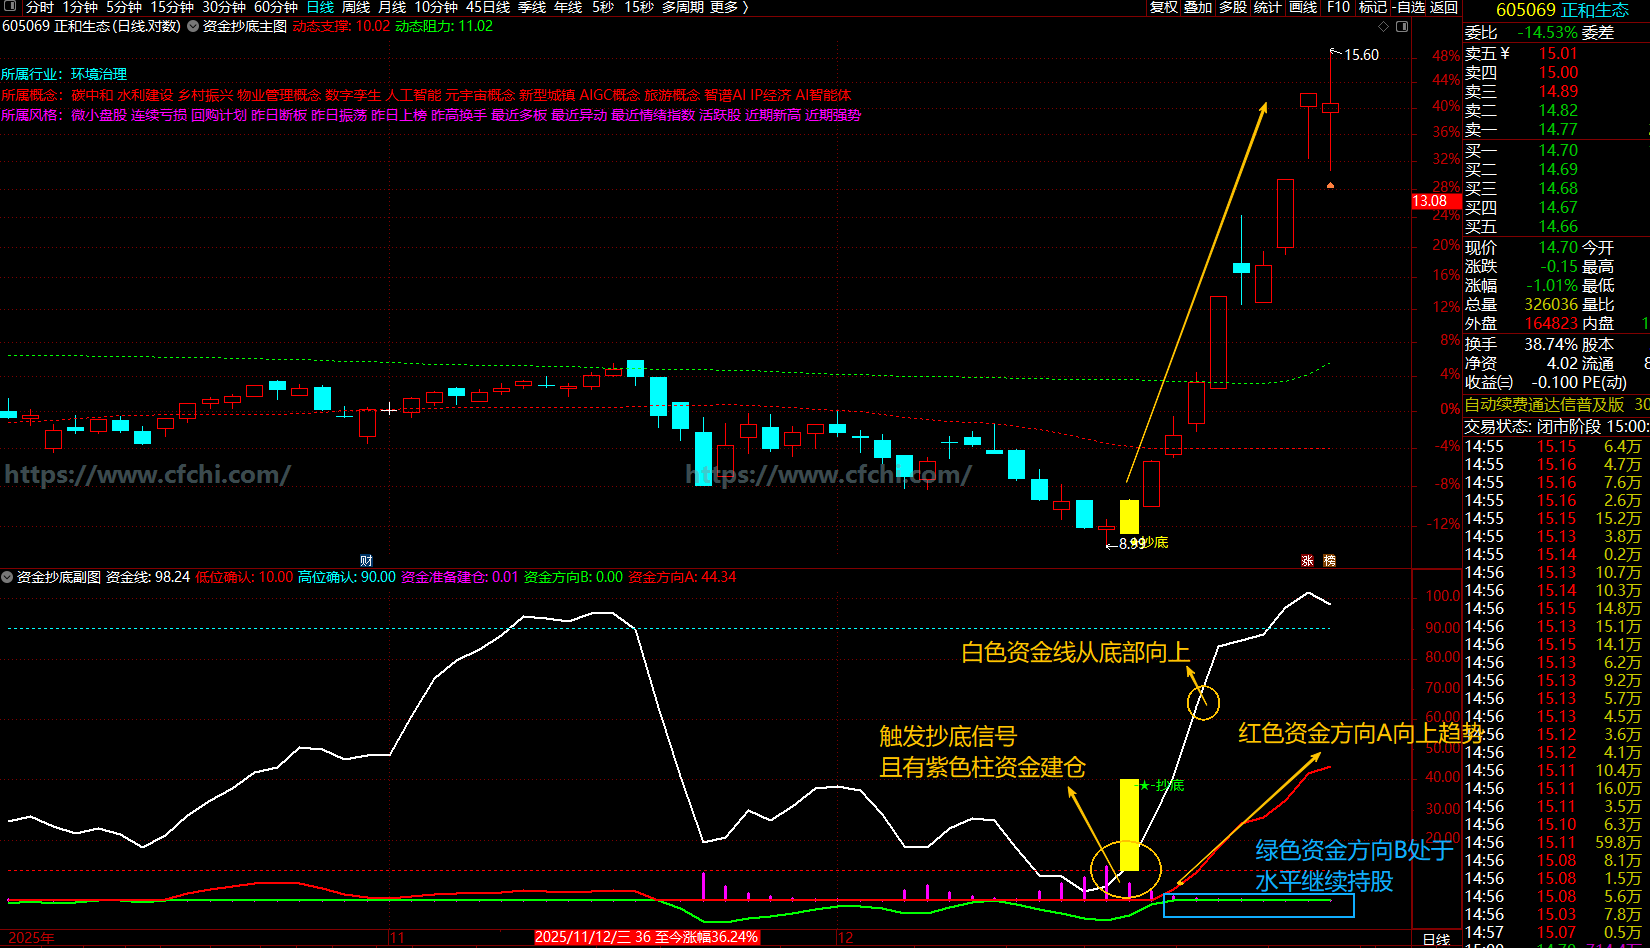Click the 返回 back button
1650x948 pixels.
point(1444,7)
